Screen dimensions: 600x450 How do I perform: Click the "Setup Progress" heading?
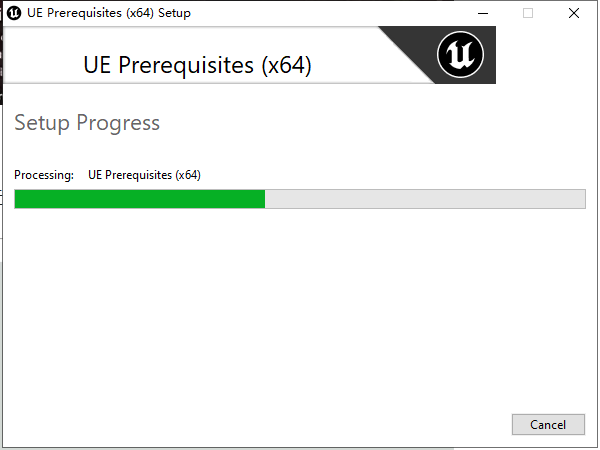coord(87,123)
